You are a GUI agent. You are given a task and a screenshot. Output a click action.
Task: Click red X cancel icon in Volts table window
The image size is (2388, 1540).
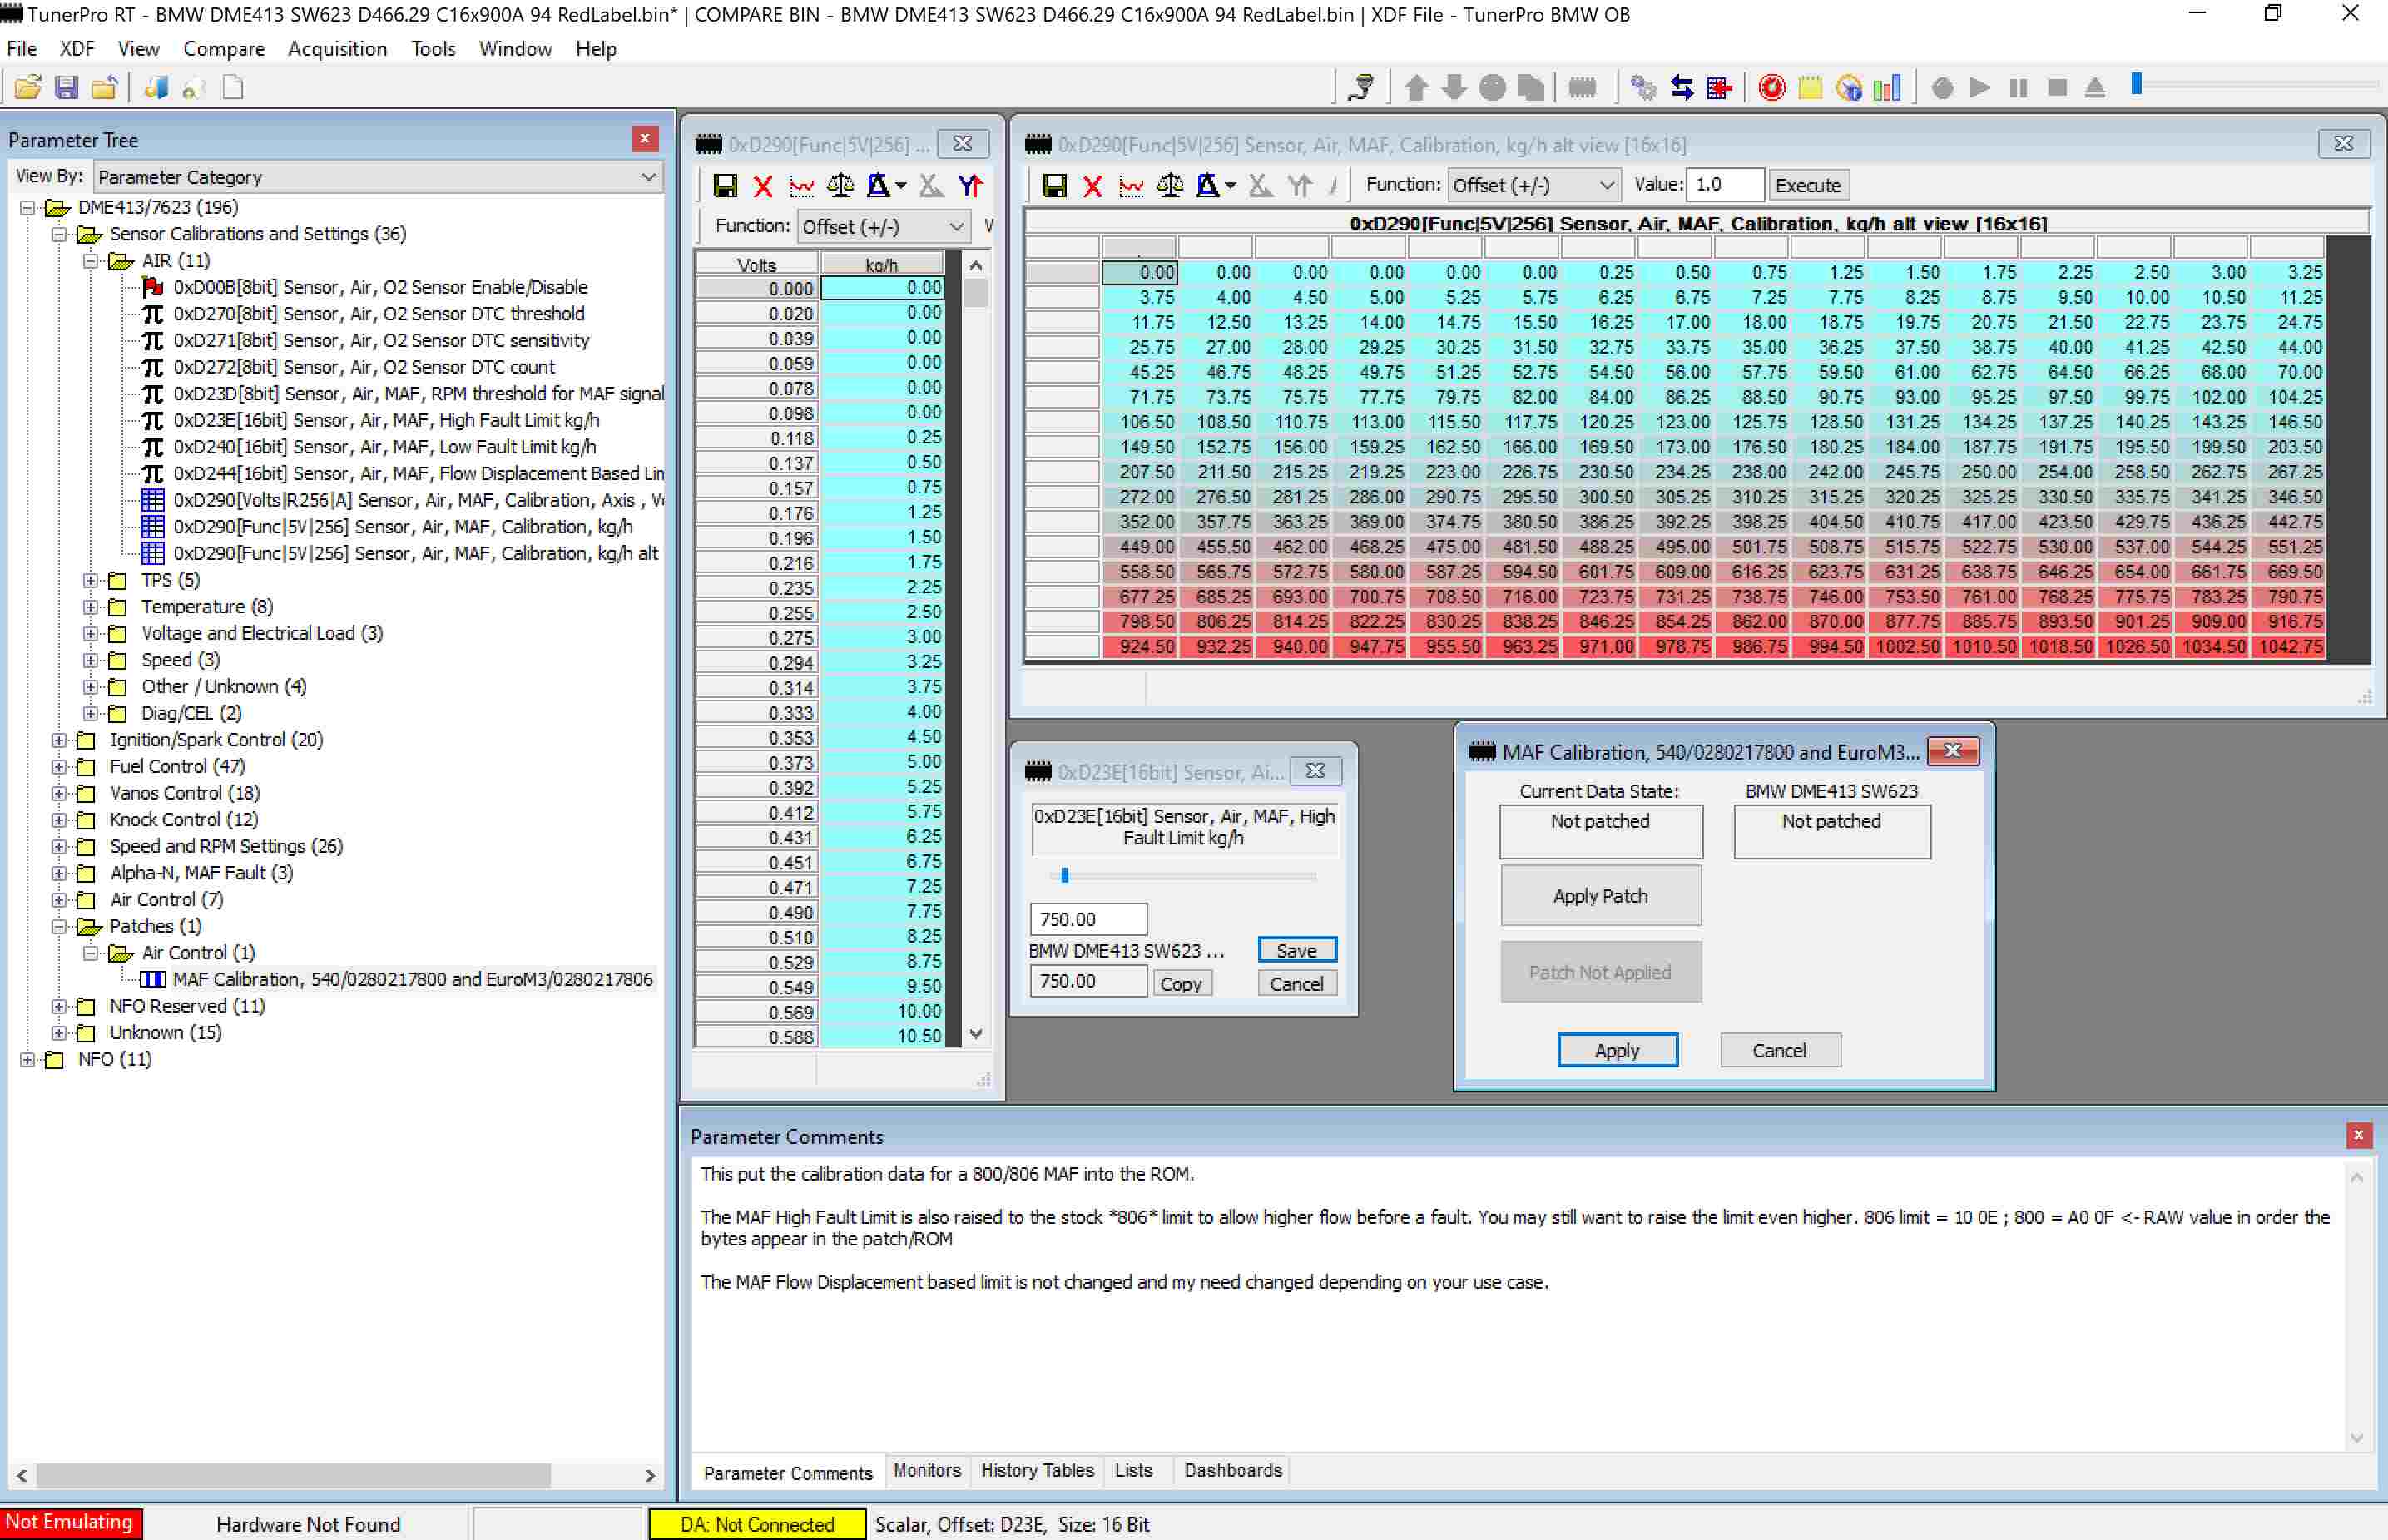coord(763,186)
